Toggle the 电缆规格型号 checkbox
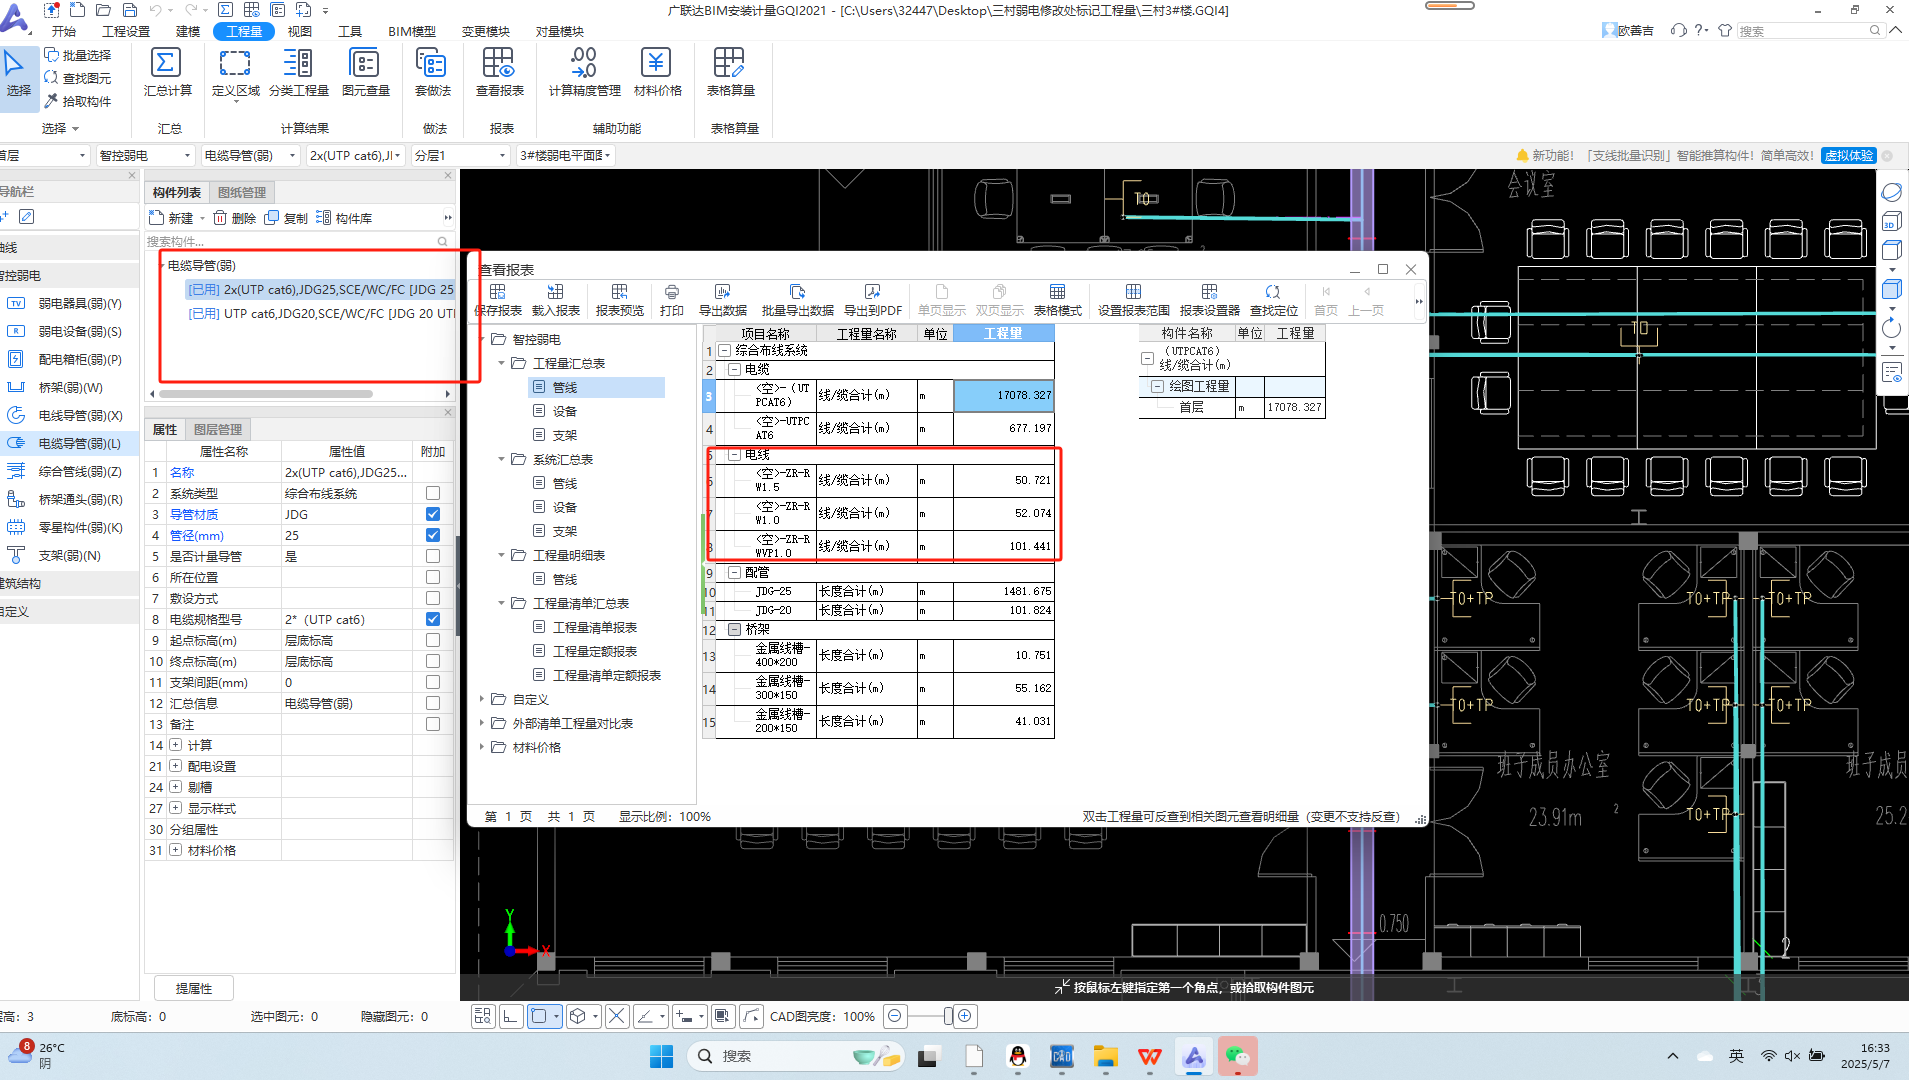 (433, 619)
